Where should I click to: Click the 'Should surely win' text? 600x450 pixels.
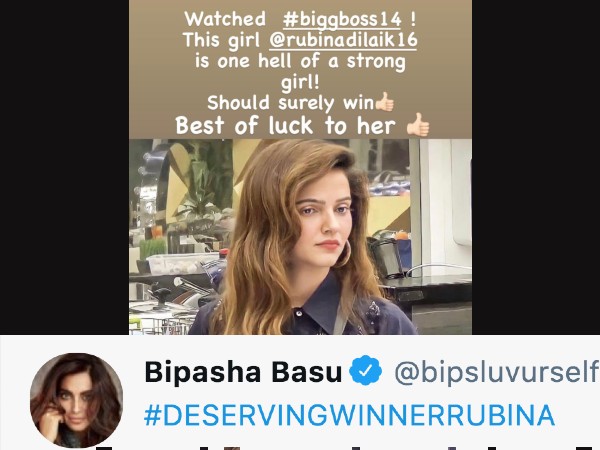coord(290,103)
